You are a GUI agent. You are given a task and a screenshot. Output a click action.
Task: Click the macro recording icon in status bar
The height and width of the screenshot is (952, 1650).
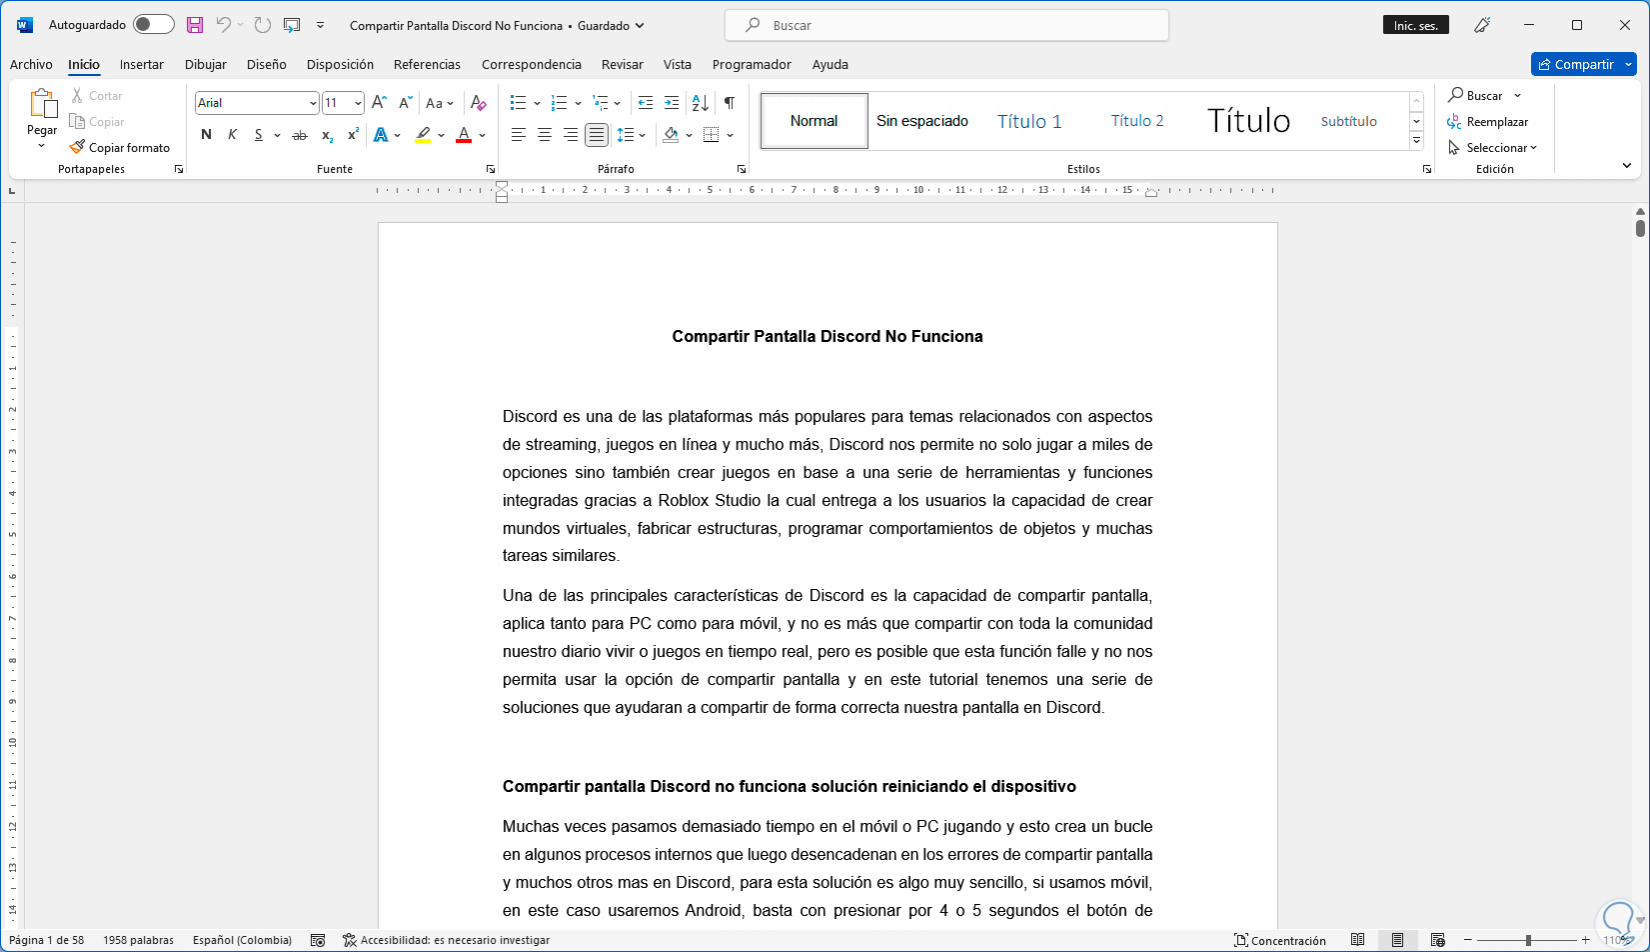318,940
